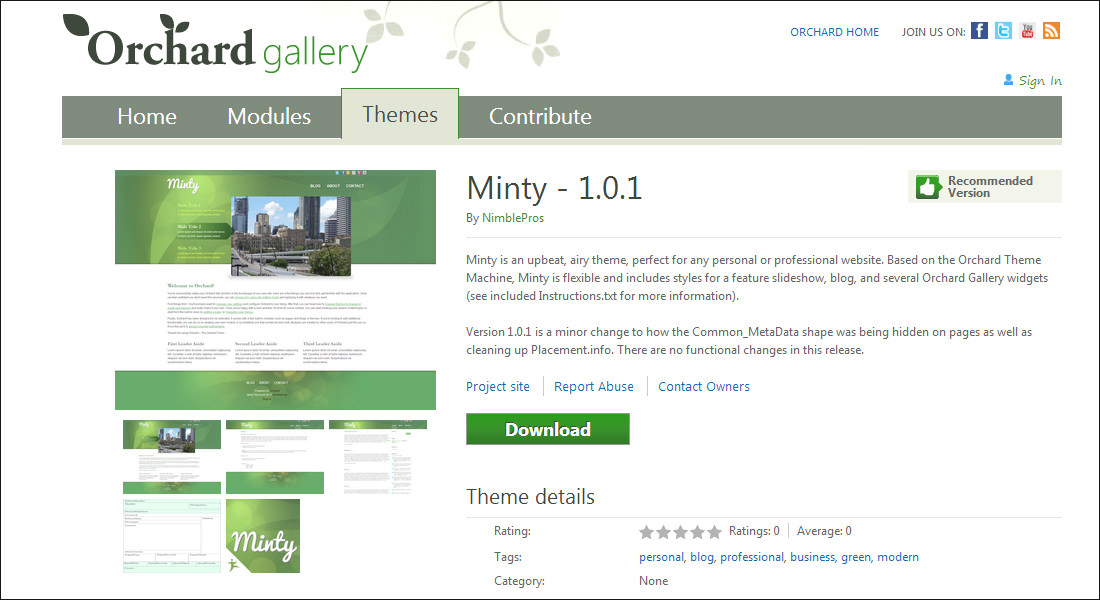Viewport: 1100px width, 600px height.
Task: Filter by the blog tag
Action: [x=702, y=557]
